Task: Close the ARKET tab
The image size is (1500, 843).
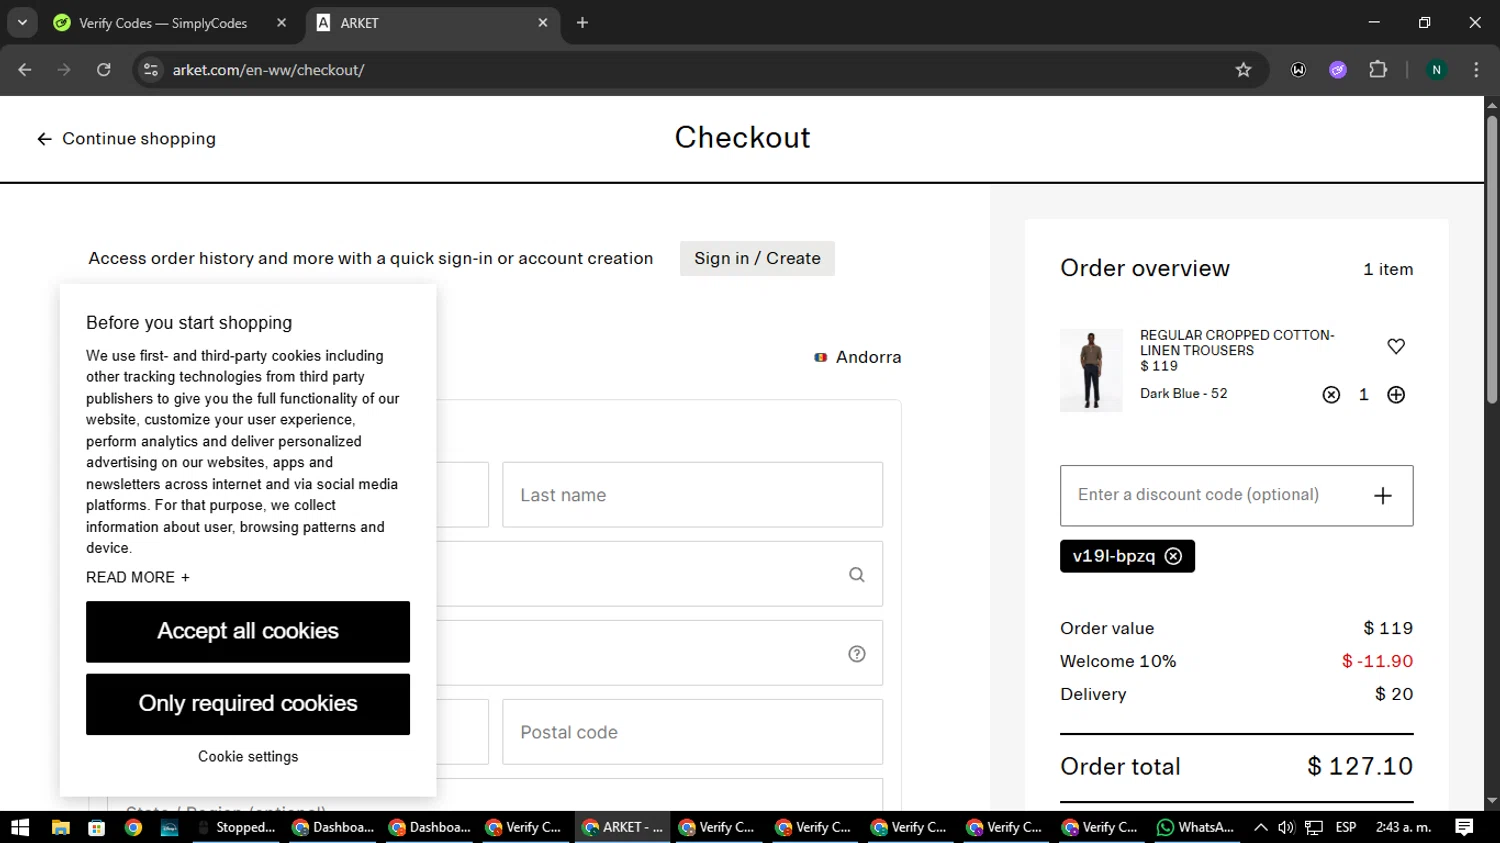Action: click(543, 22)
